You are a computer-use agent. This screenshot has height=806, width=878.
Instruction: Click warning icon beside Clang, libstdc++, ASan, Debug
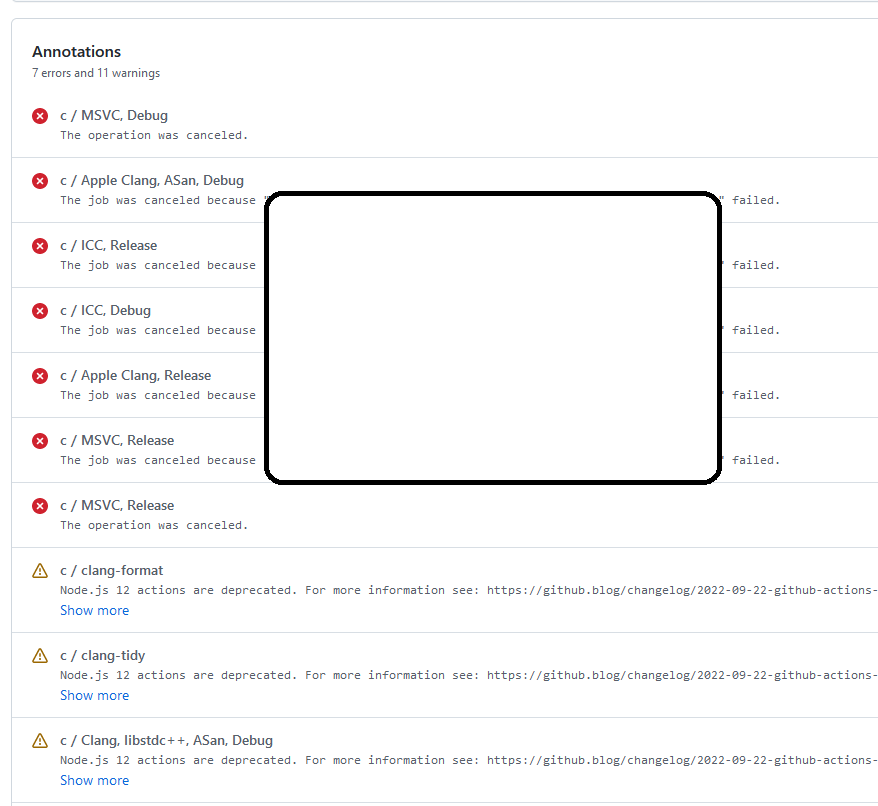point(40,740)
